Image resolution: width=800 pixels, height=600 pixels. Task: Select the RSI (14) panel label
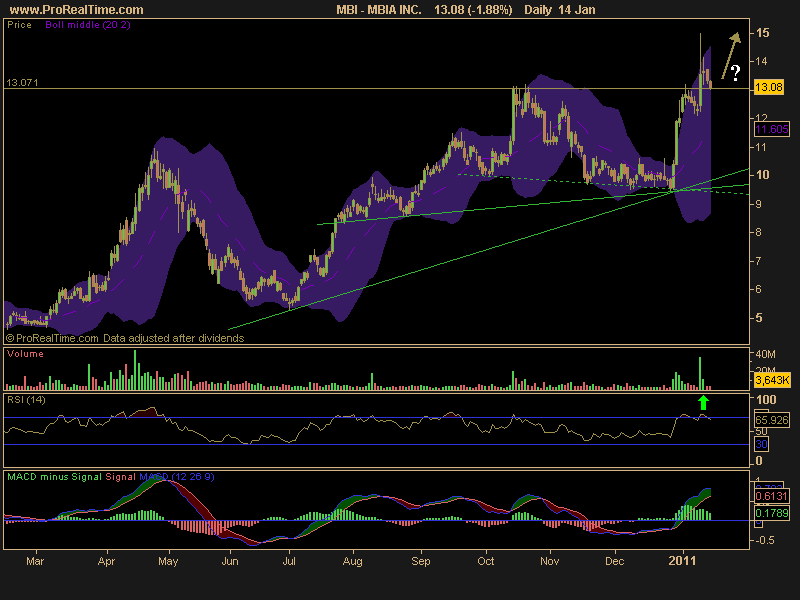pyautogui.click(x=26, y=399)
